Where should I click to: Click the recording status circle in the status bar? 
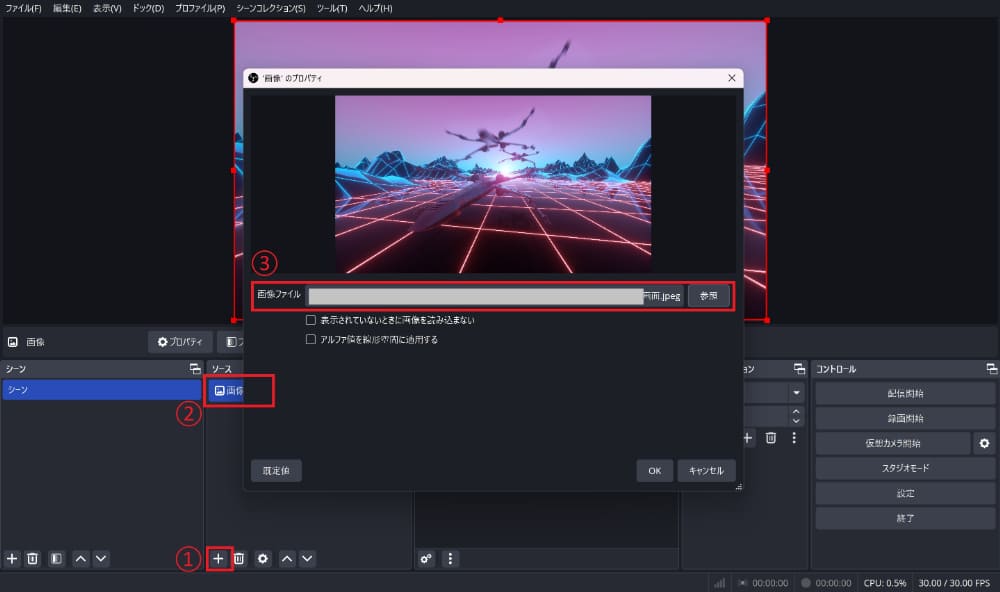tap(805, 583)
